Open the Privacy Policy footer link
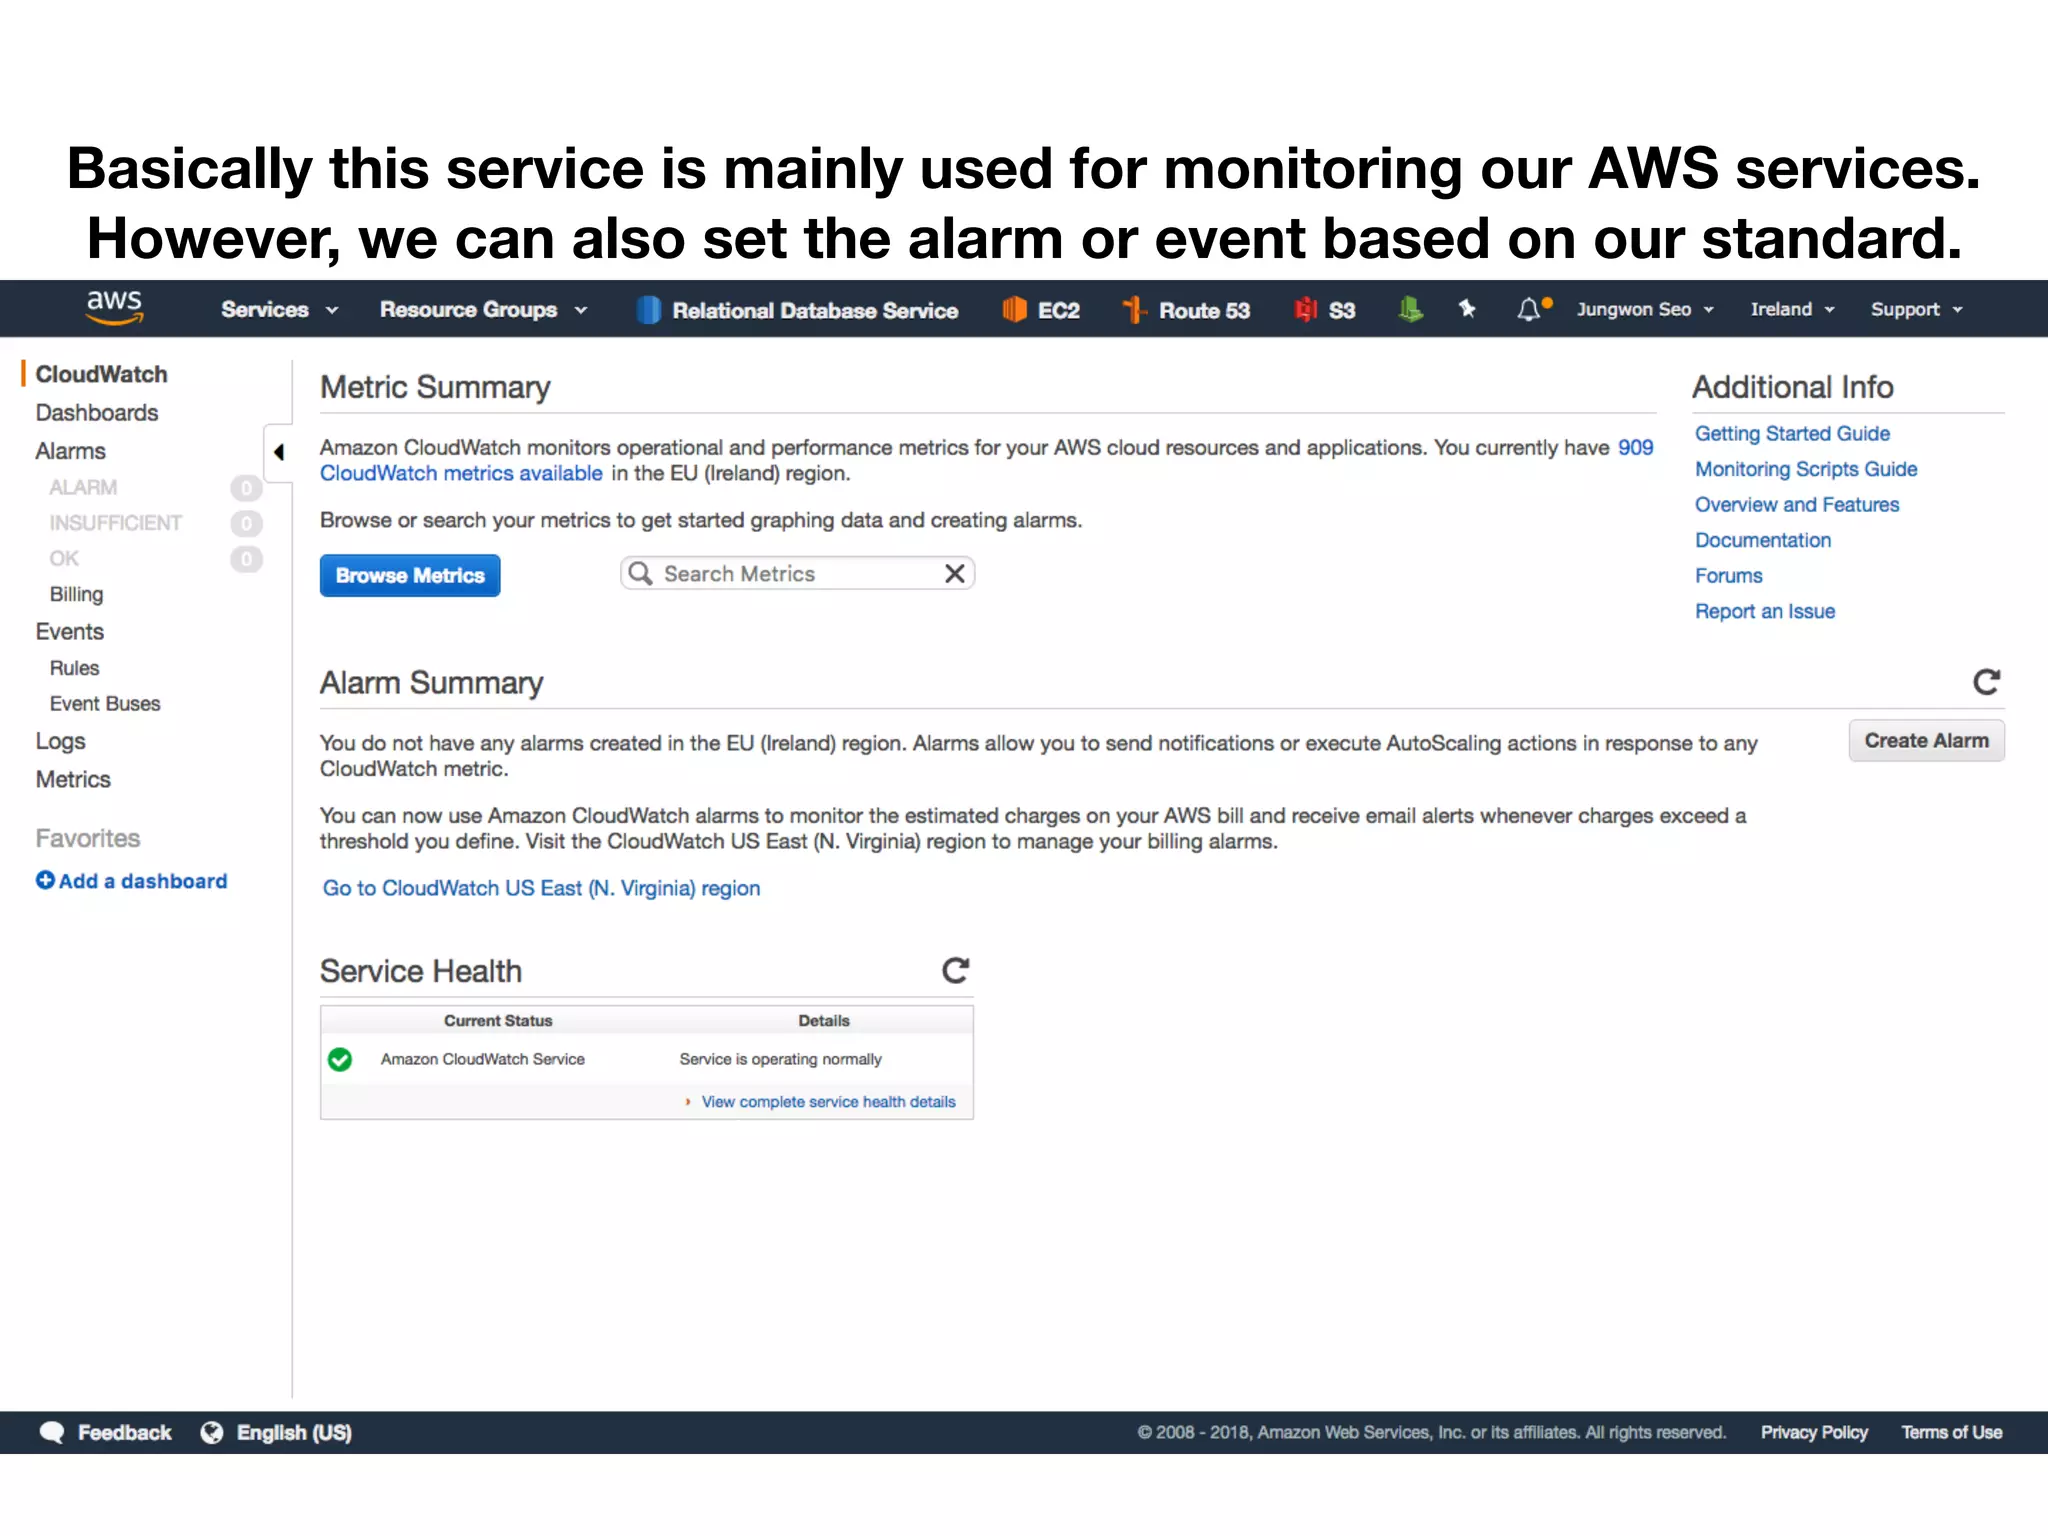Viewport: 2048px width, 1536px height. pos(1814,1432)
